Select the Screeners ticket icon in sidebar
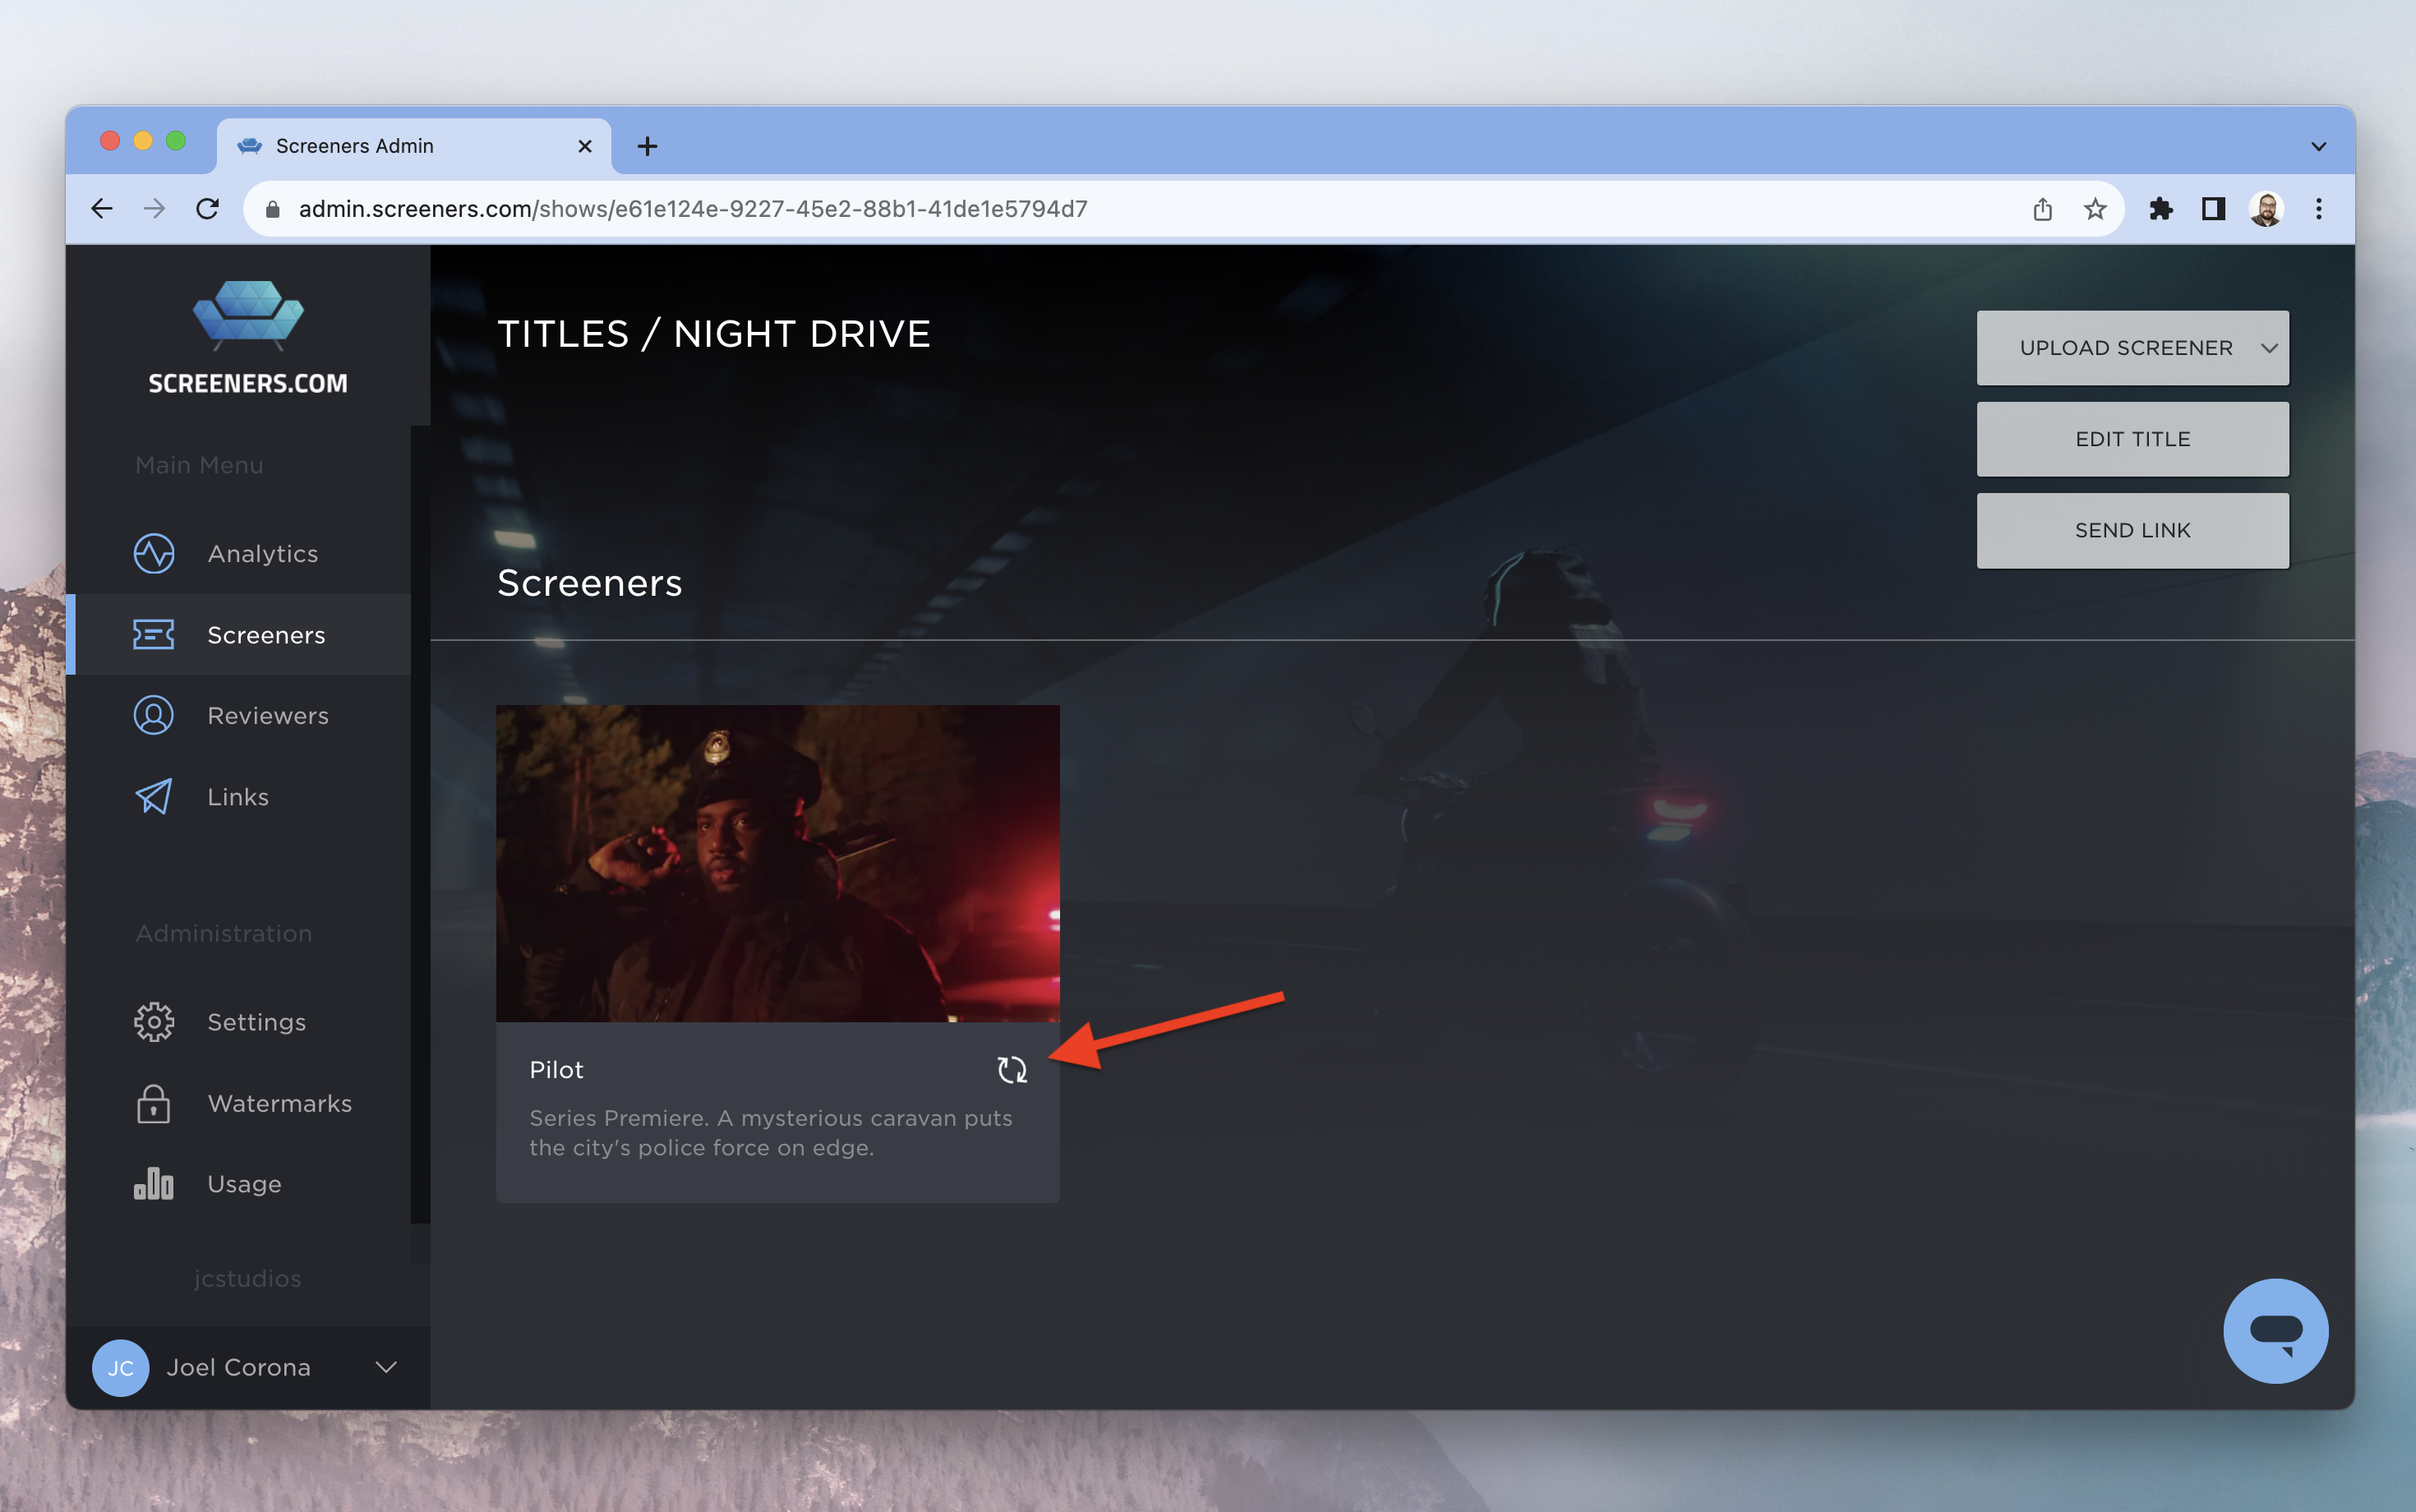 (153, 634)
